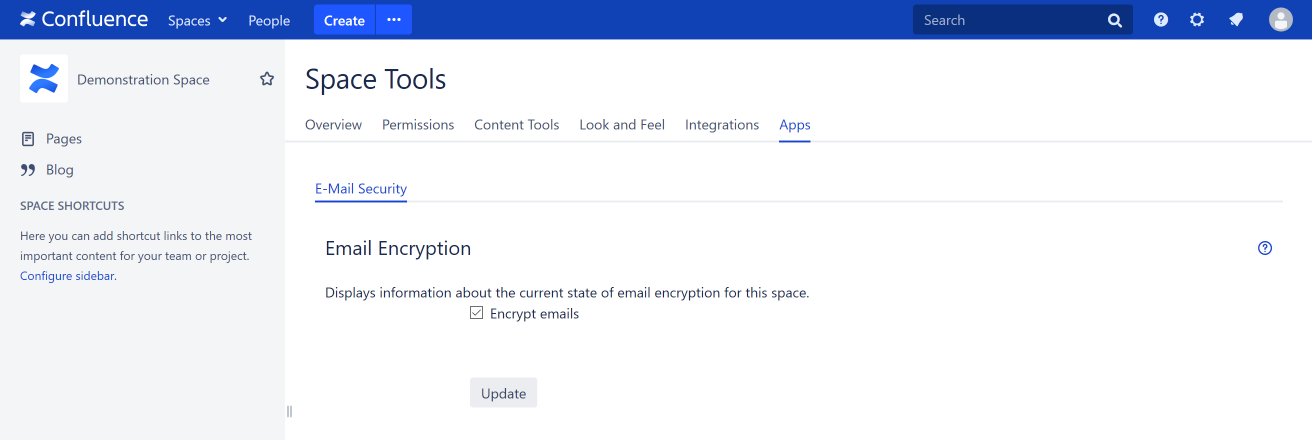The width and height of the screenshot is (1312, 440).
Task: Open the notifications rocket icon
Action: [1236, 20]
